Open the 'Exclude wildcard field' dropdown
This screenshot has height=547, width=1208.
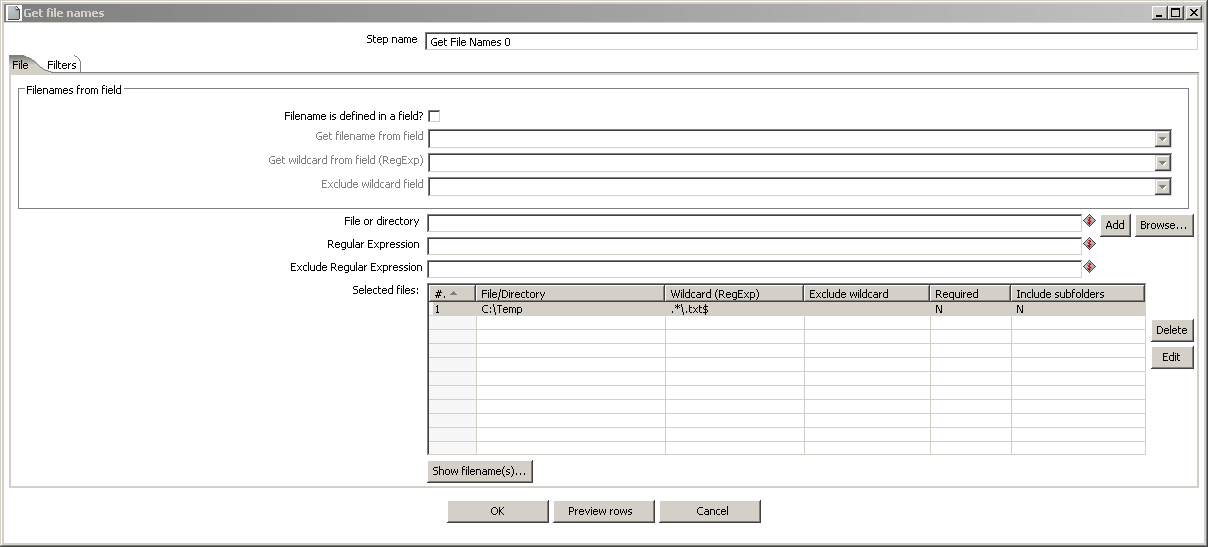point(1162,187)
